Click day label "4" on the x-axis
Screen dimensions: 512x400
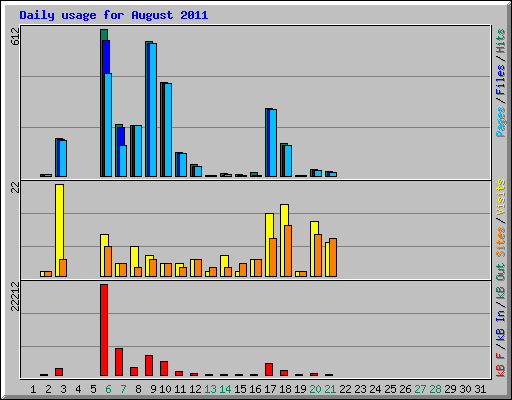tap(78, 389)
